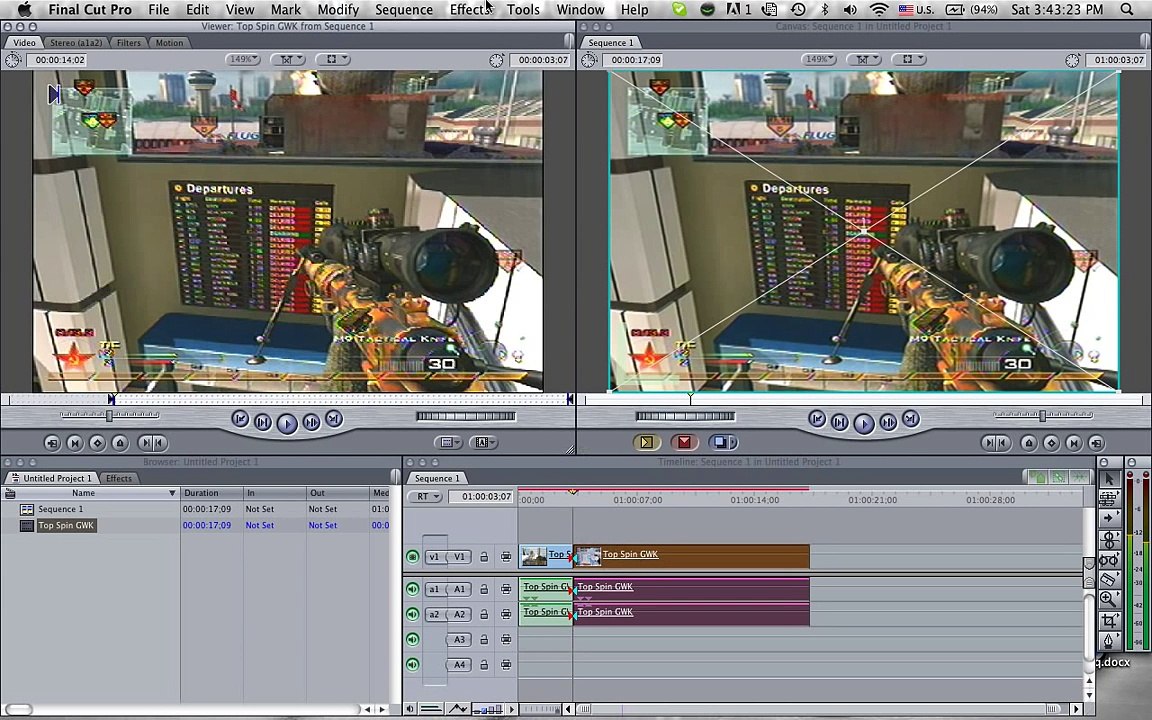Toggle Clip Overlays control in Timeline
The width and height of the screenshot is (1152, 720).
tap(457, 709)
